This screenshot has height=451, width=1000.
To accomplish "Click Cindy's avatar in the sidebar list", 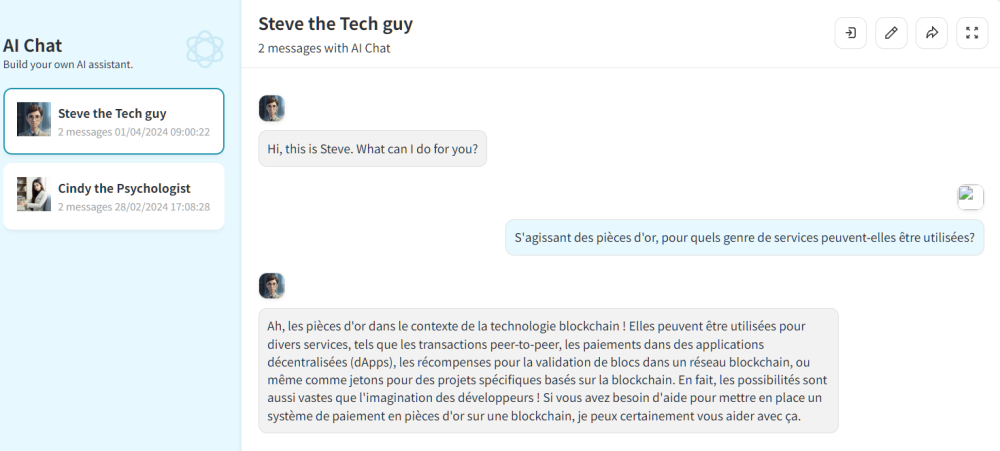I will pyautogui.click(x=34, y=195).
